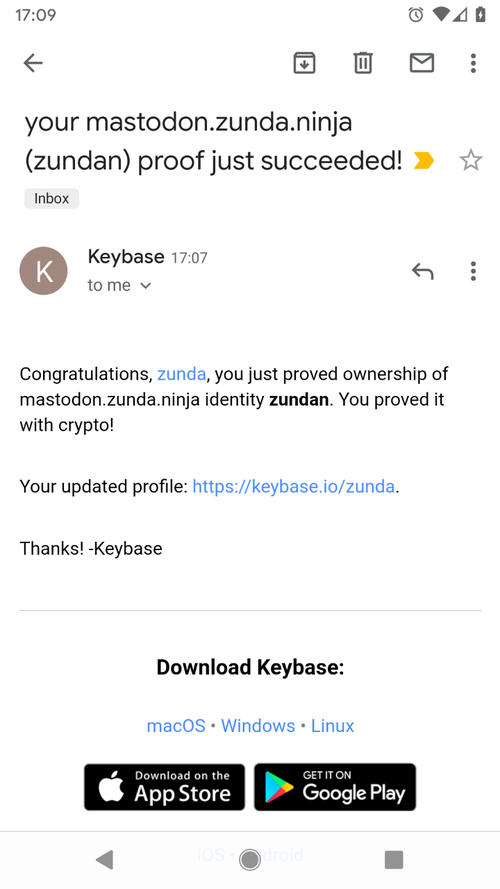Image resolution: width=500 pixels, height=889 pixels.
Task: Mark email as unread envelope icon
Action: coord(422,63)
